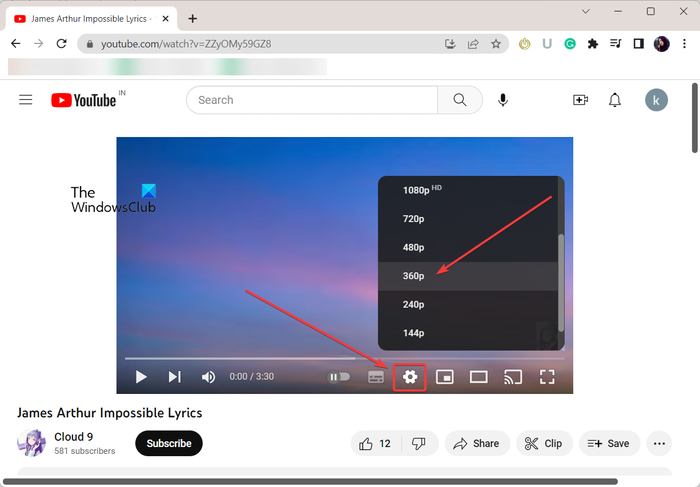Seek on the video progress bar
Image resolution: width=700 pixels, height=487 pixels.
345,358
